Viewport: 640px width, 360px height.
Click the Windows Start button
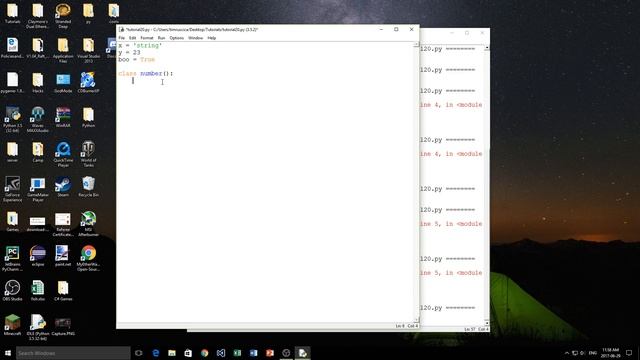[x=8, y=353]
